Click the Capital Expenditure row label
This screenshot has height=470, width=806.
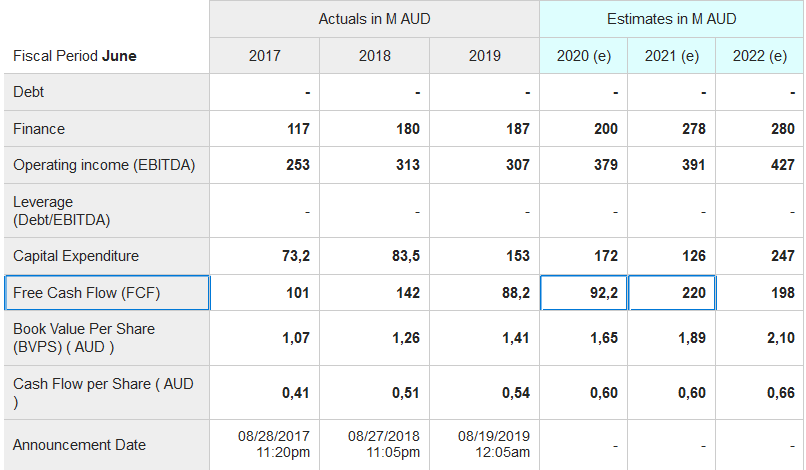click(76, 256)
